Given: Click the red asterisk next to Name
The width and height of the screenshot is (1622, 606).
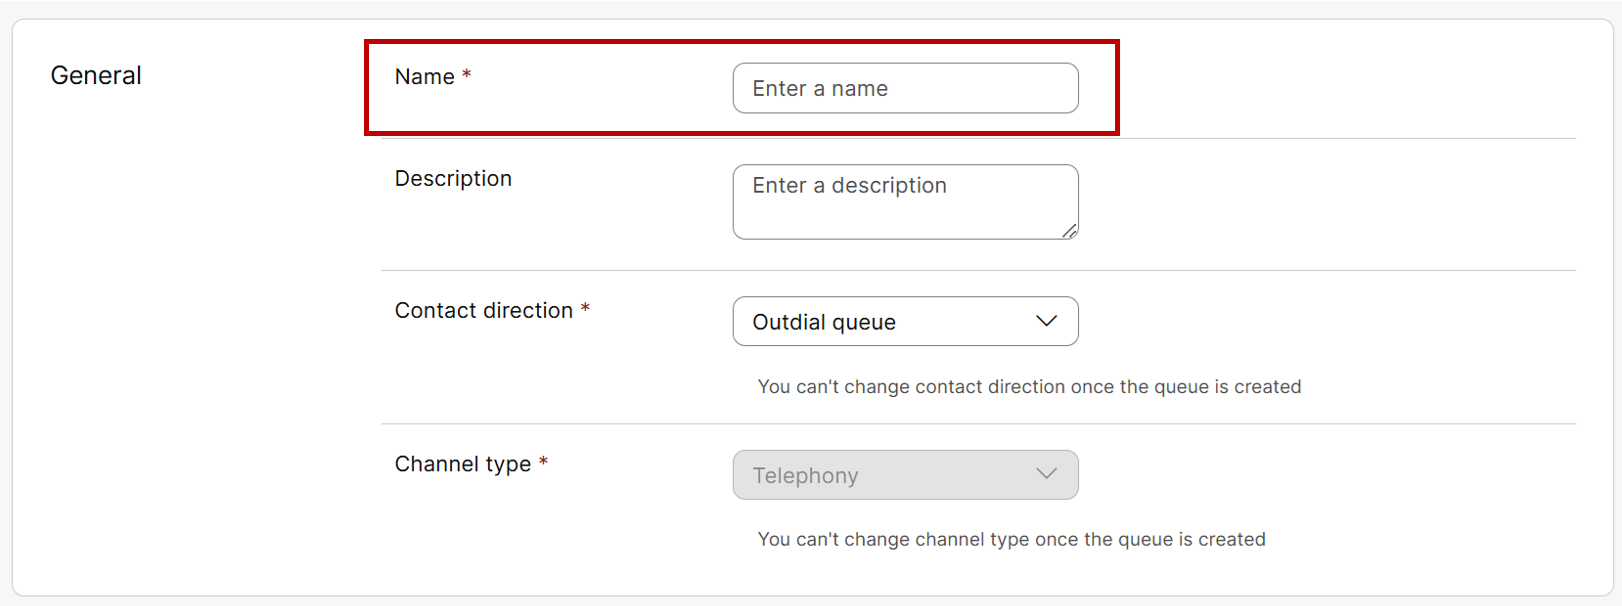Looking at the screenshot, I should click(466, 75).
